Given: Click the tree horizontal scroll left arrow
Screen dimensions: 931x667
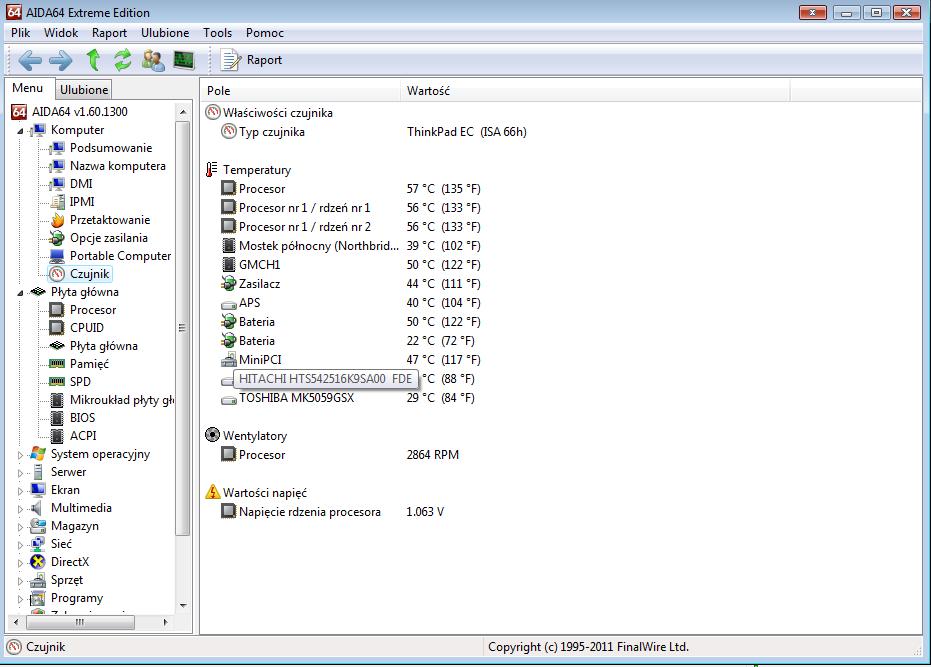Looking at the screenshot, I should (16, 622).
